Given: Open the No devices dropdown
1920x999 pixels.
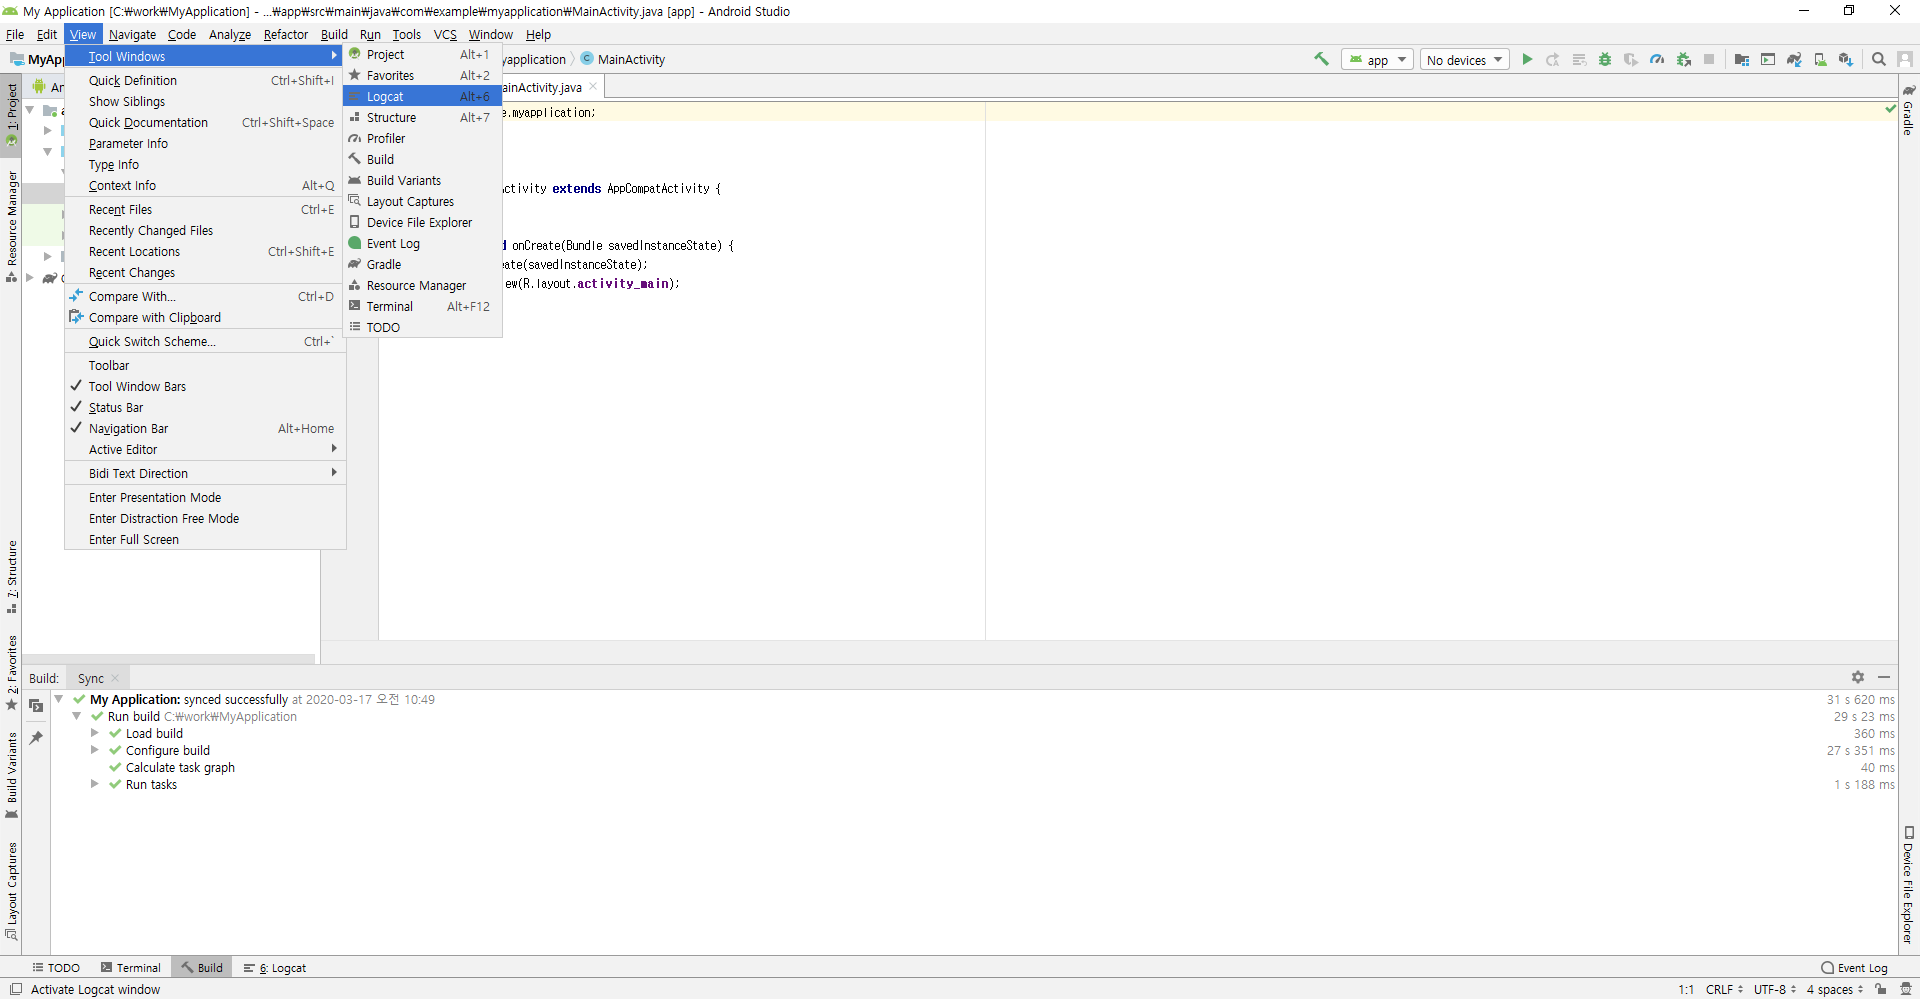Looking at the screenshot, I should [1465, 60].
